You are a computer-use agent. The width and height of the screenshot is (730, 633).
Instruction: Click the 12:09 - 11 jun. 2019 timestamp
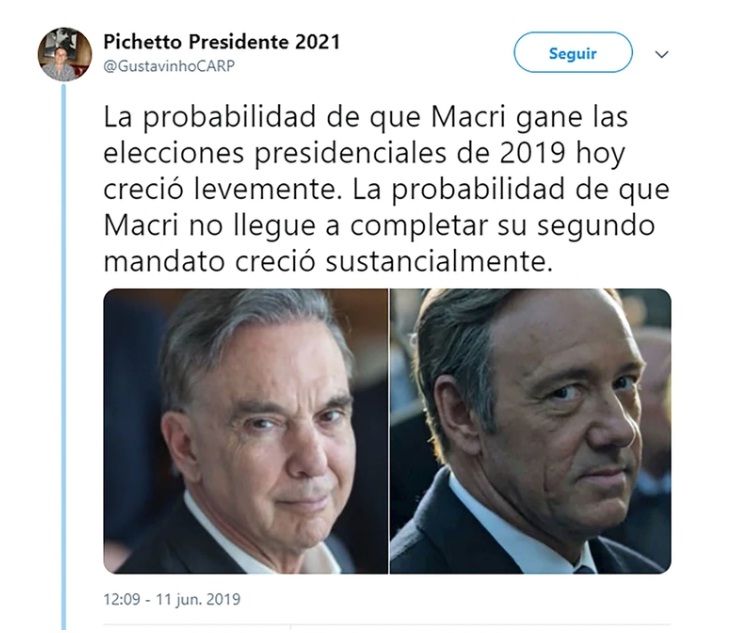172,599
